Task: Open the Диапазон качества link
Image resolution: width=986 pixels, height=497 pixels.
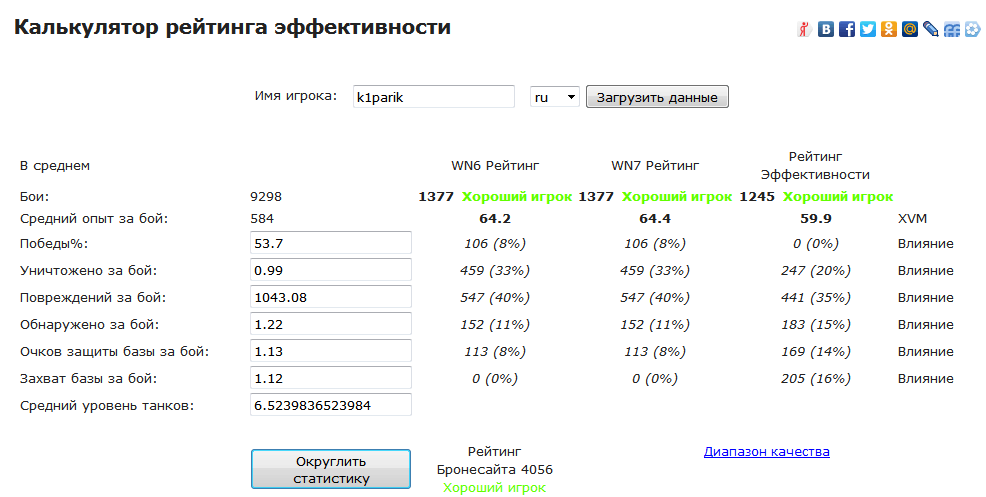Action: pos(767,451)
